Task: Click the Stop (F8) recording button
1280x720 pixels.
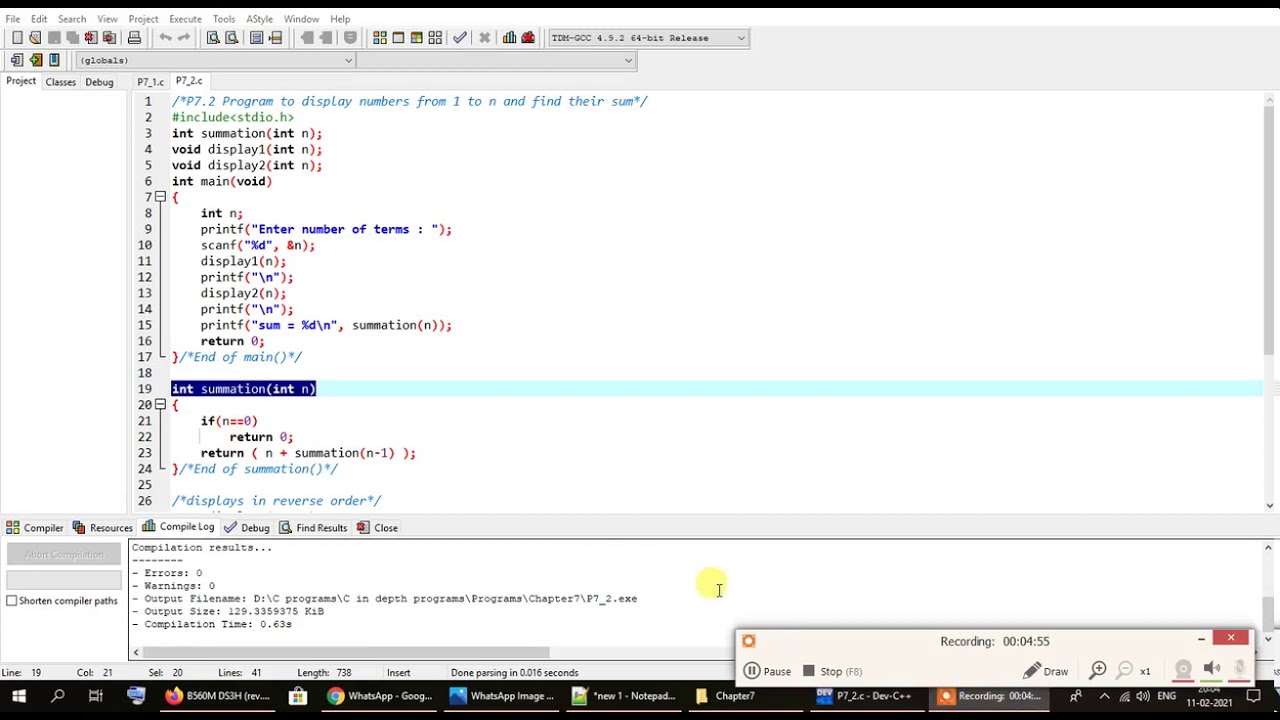Action: click(832, 671)
